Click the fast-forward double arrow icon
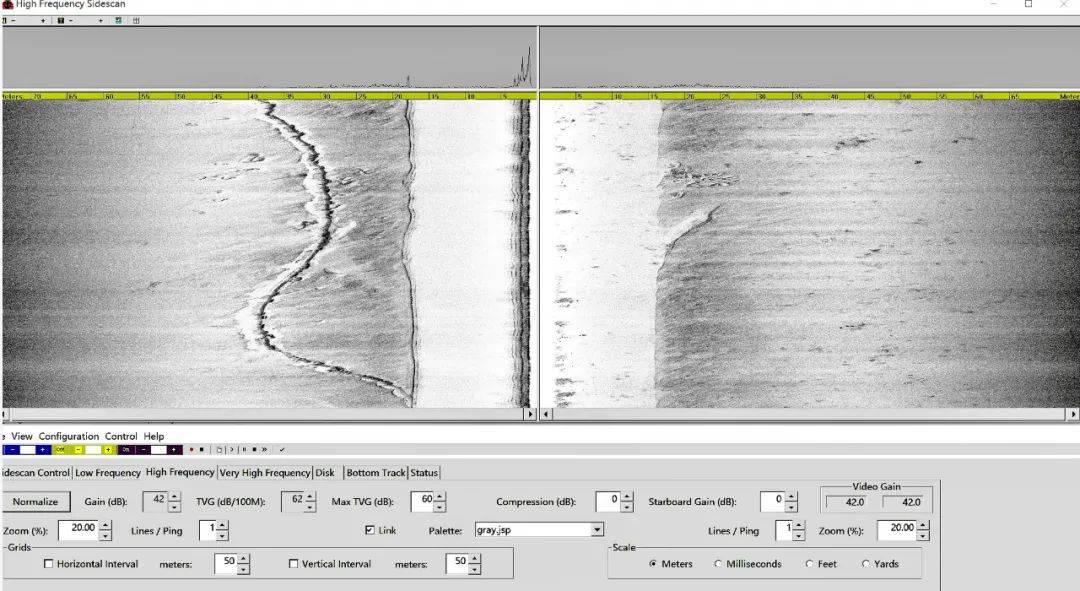This screenshot has height=591, width=1080. pyautogui.click(x=264, y=450)
